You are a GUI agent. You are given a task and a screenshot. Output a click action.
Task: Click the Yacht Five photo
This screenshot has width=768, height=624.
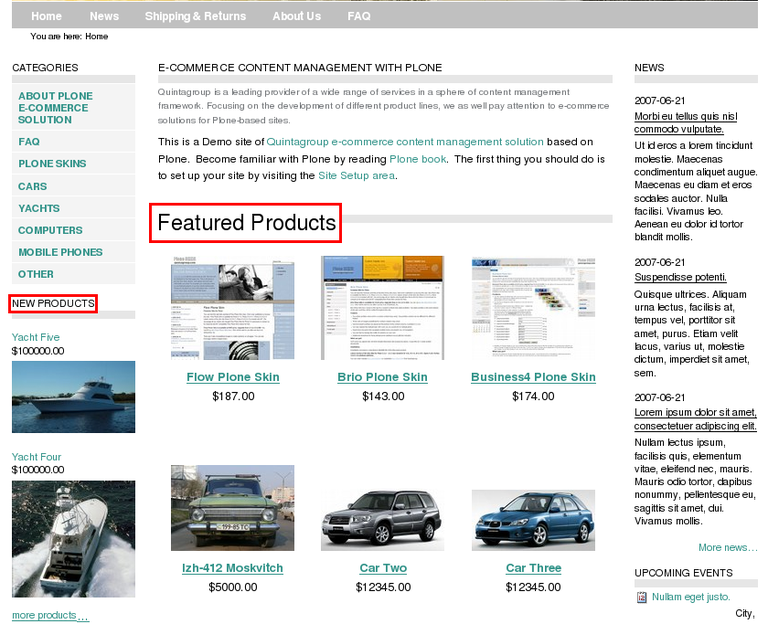[73, 397]
